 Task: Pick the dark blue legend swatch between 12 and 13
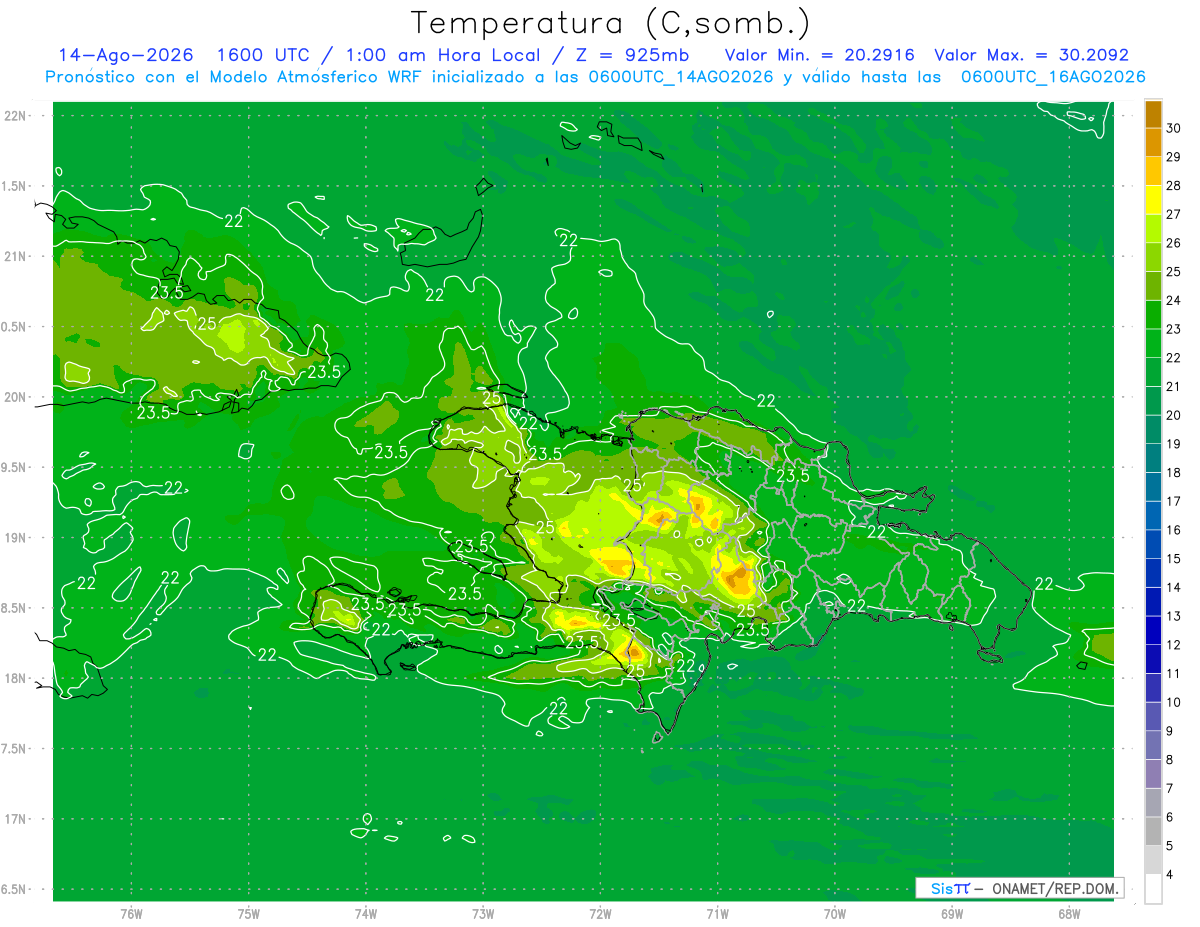coord(1153,630)
